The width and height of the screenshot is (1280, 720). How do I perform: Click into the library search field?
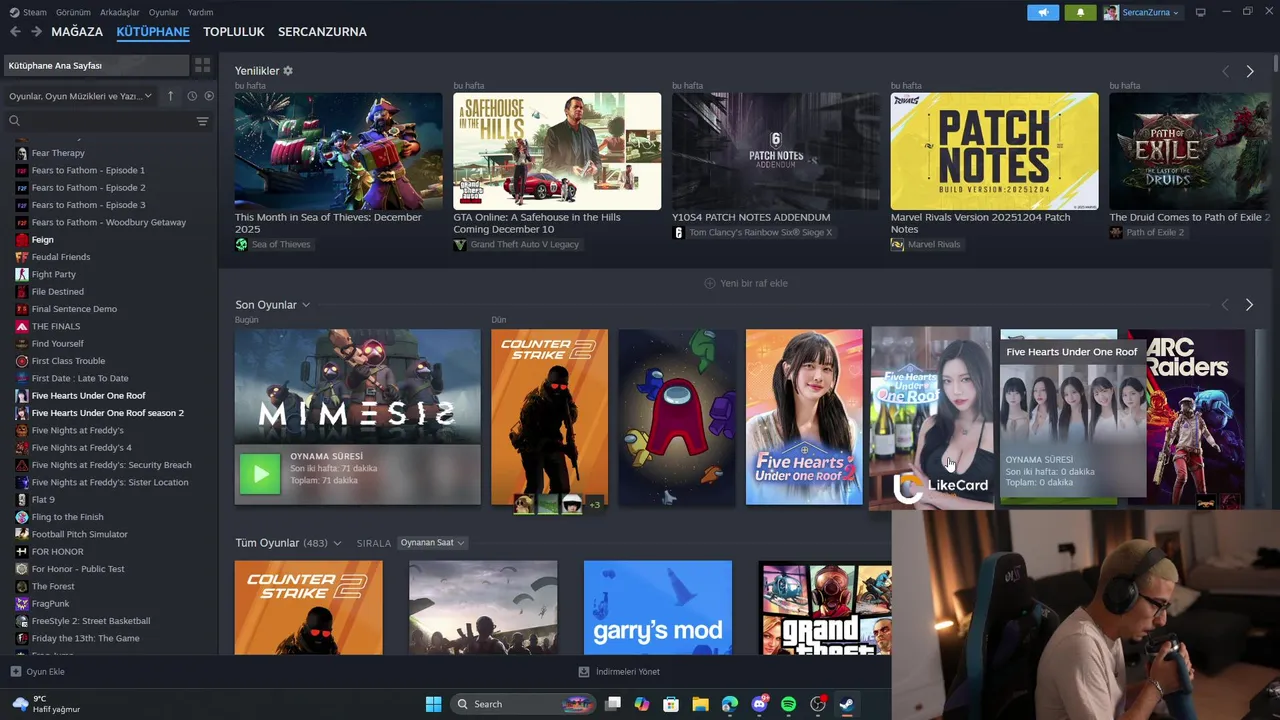coord(108,121)
